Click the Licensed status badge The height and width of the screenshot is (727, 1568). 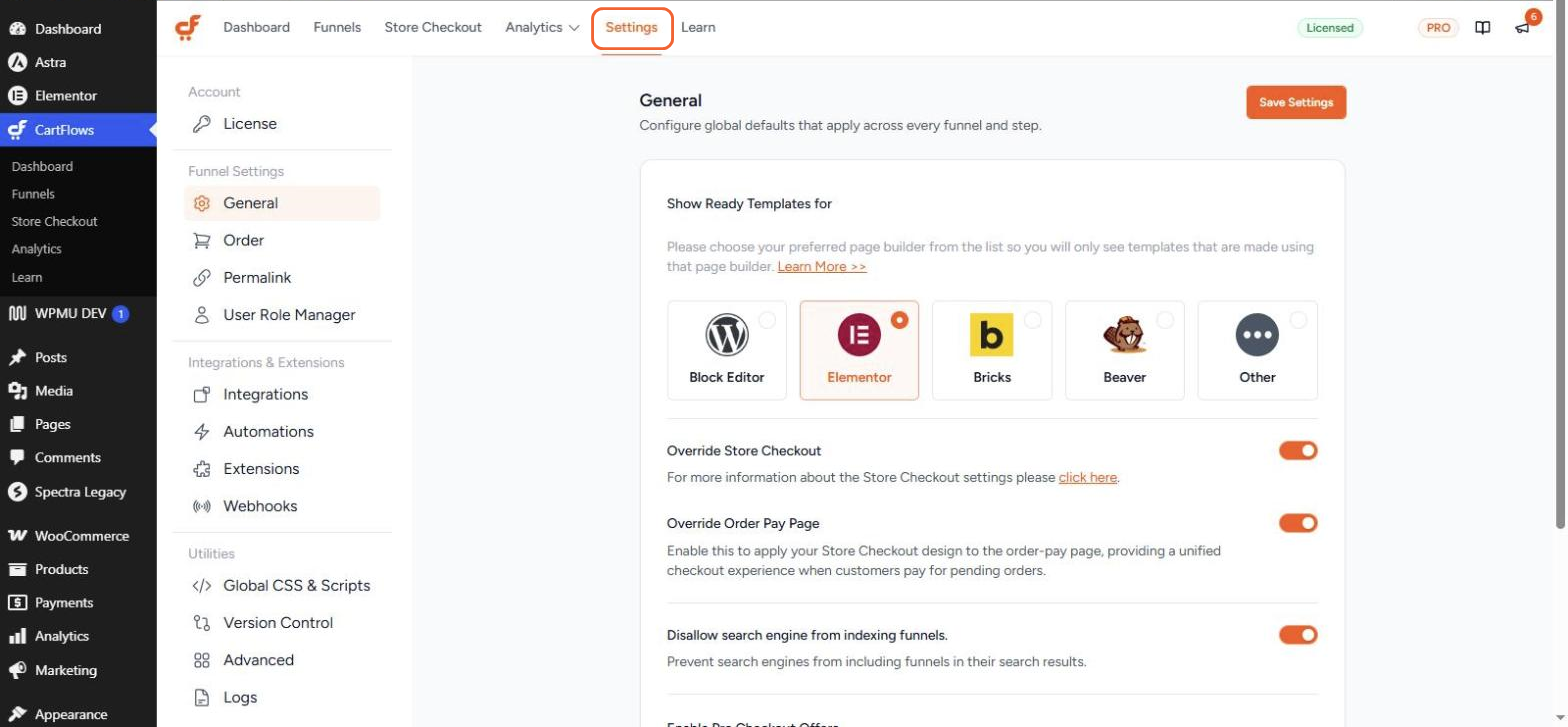click(x=1330, y=28)
